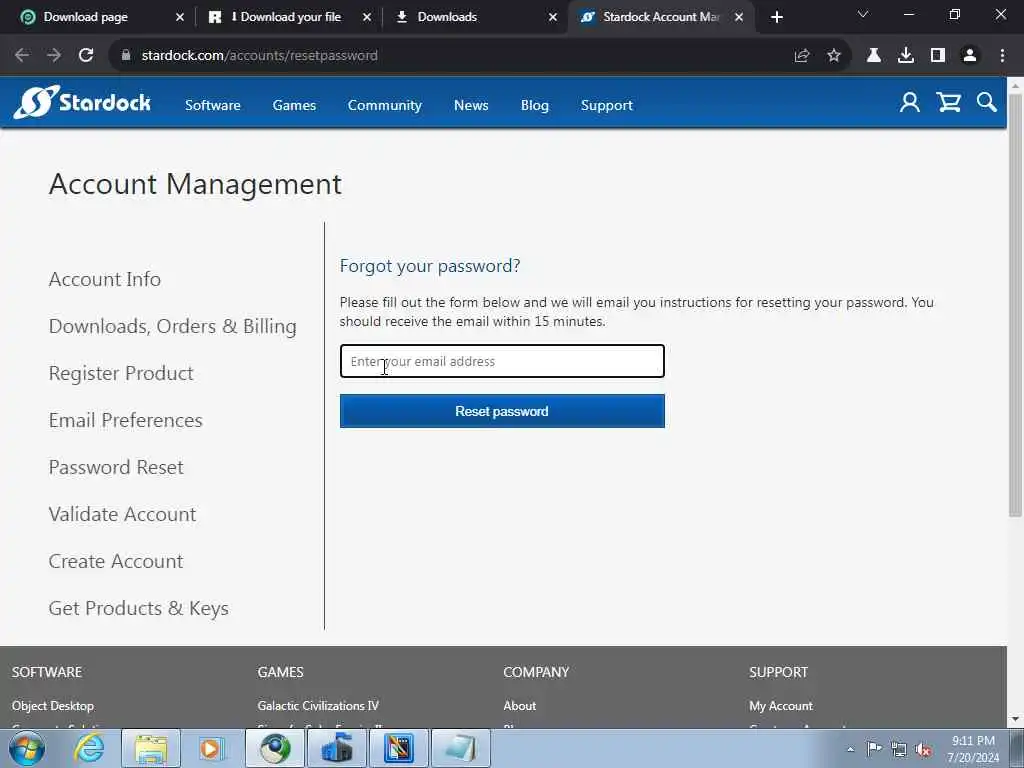The image size is (1024, 768).
Task: Close the Download page tab
Action: [180, 17]
